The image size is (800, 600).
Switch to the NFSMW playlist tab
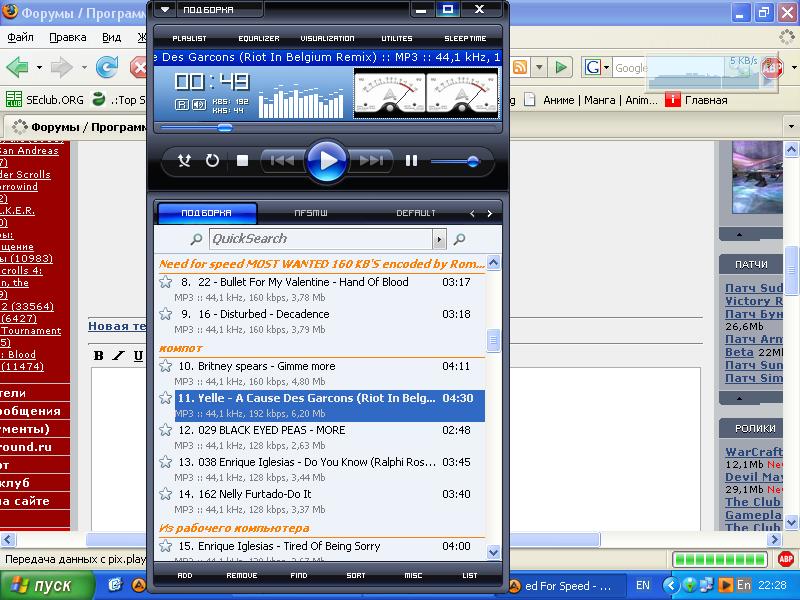click(x=310, y=213)
